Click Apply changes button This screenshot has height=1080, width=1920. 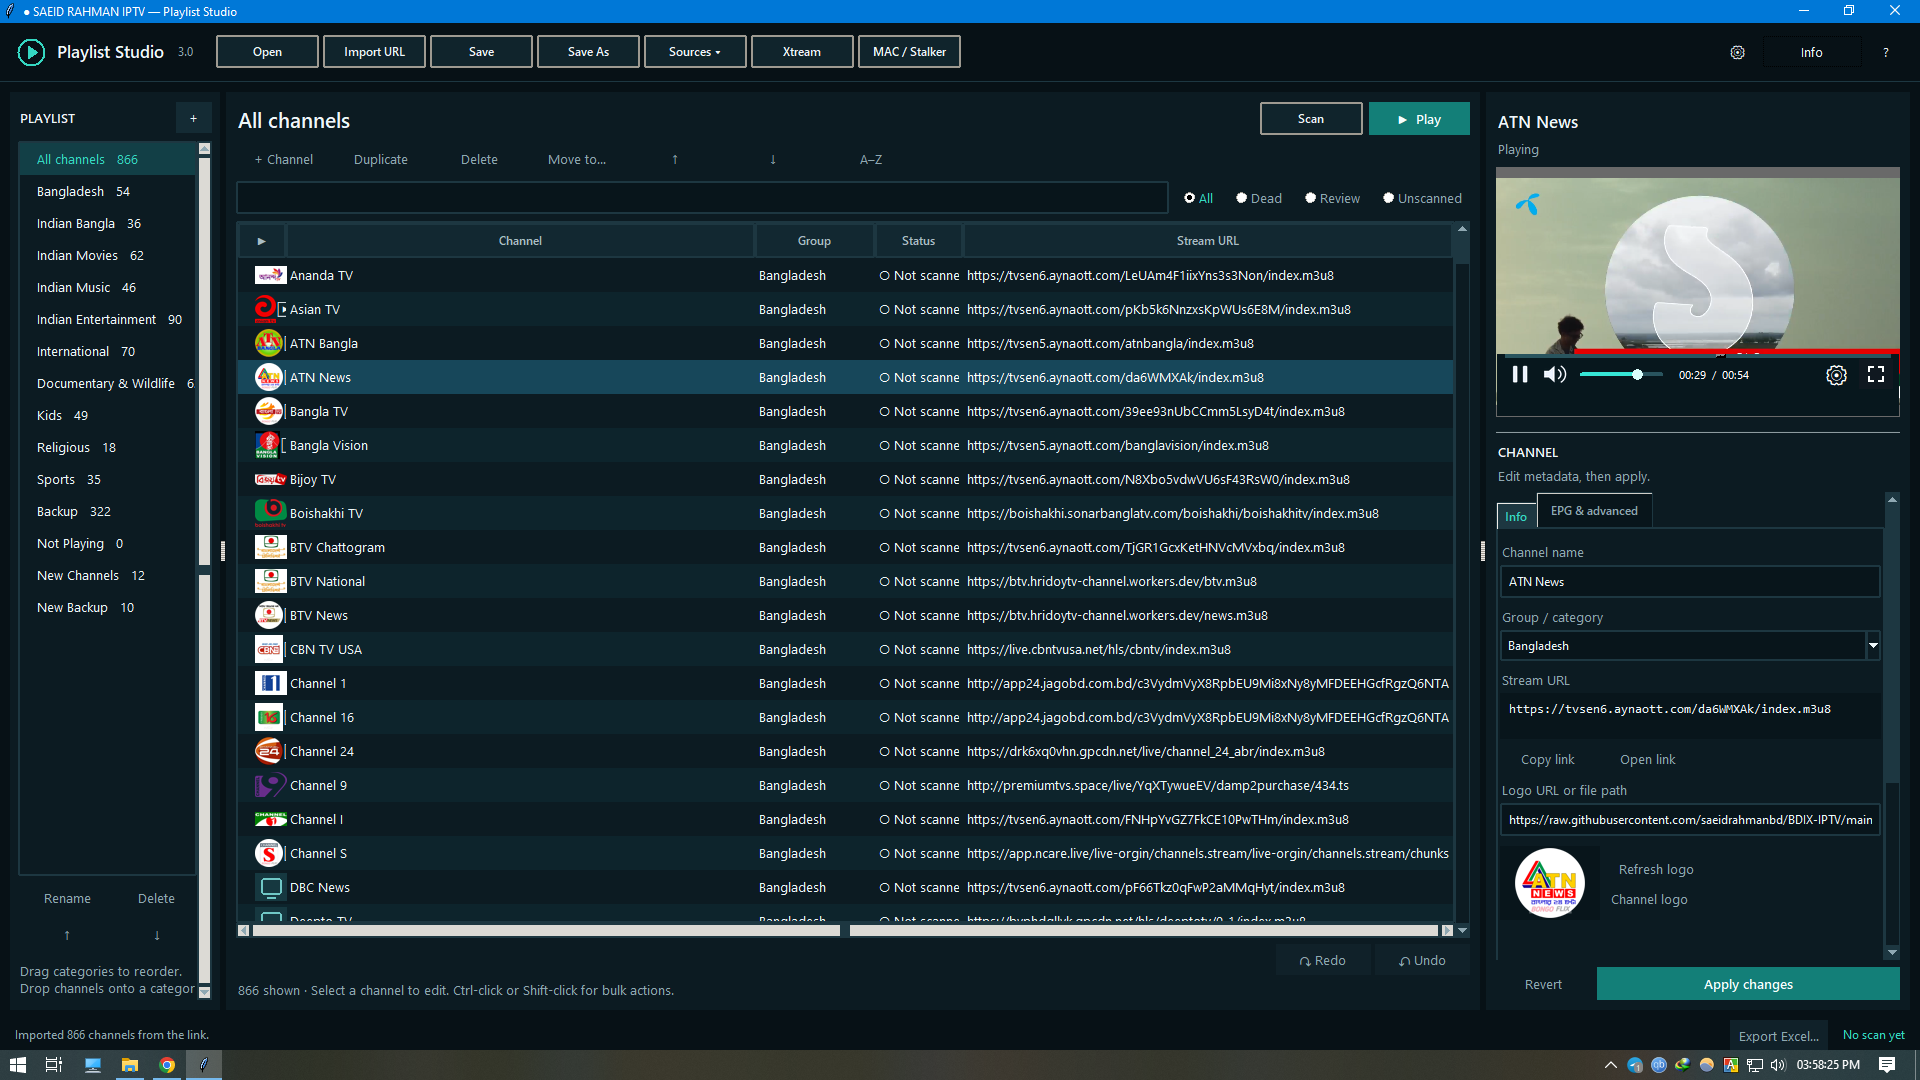click(x=1748, y=984)
